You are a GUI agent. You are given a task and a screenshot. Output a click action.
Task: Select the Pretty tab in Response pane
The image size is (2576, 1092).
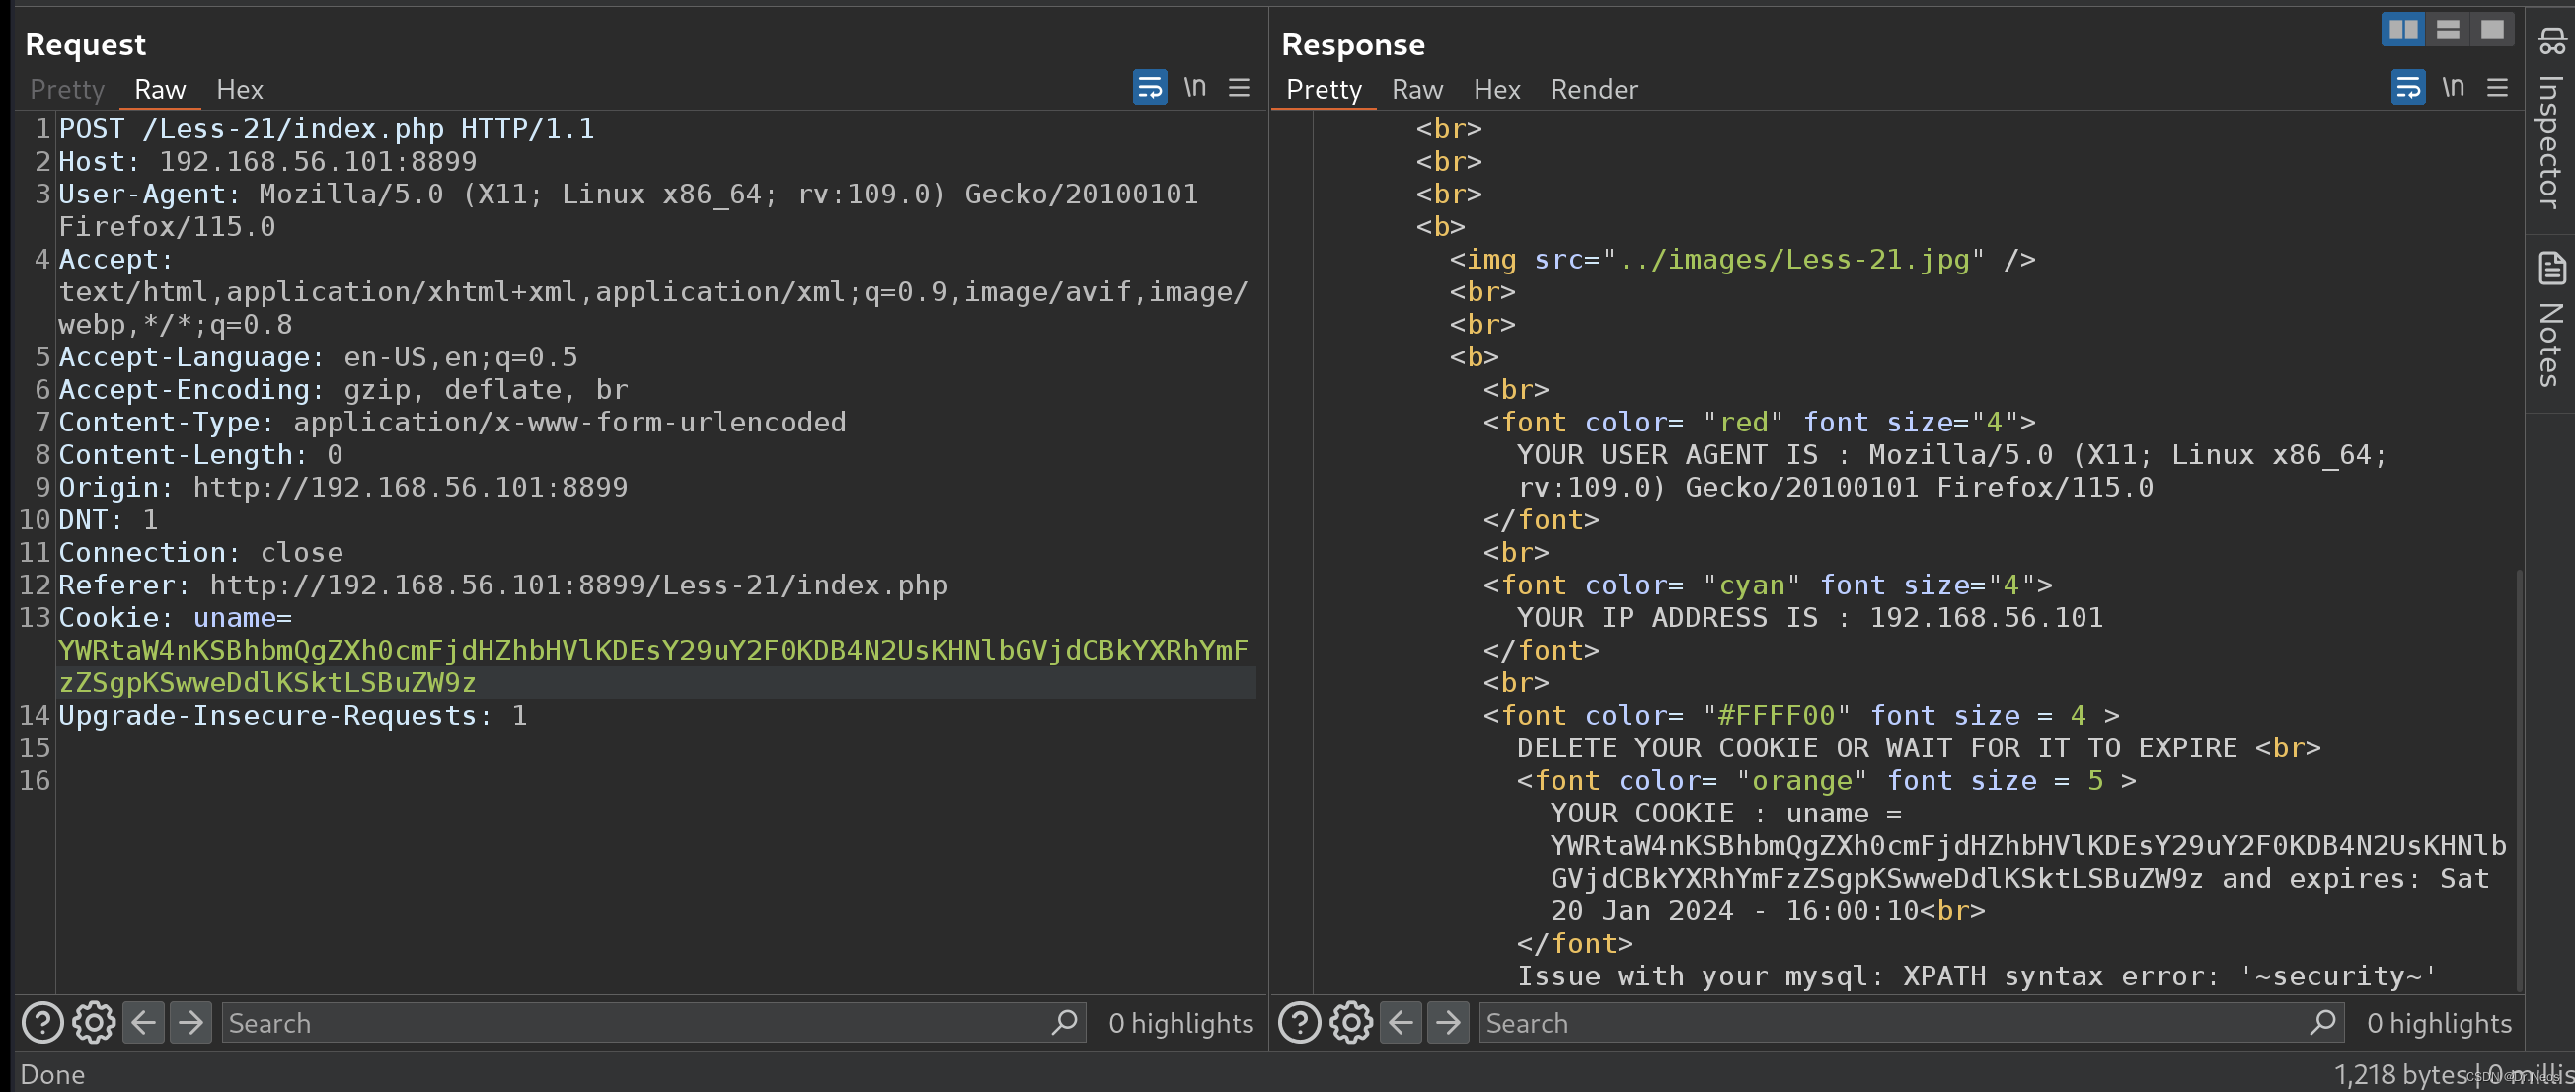point(1324,89)
